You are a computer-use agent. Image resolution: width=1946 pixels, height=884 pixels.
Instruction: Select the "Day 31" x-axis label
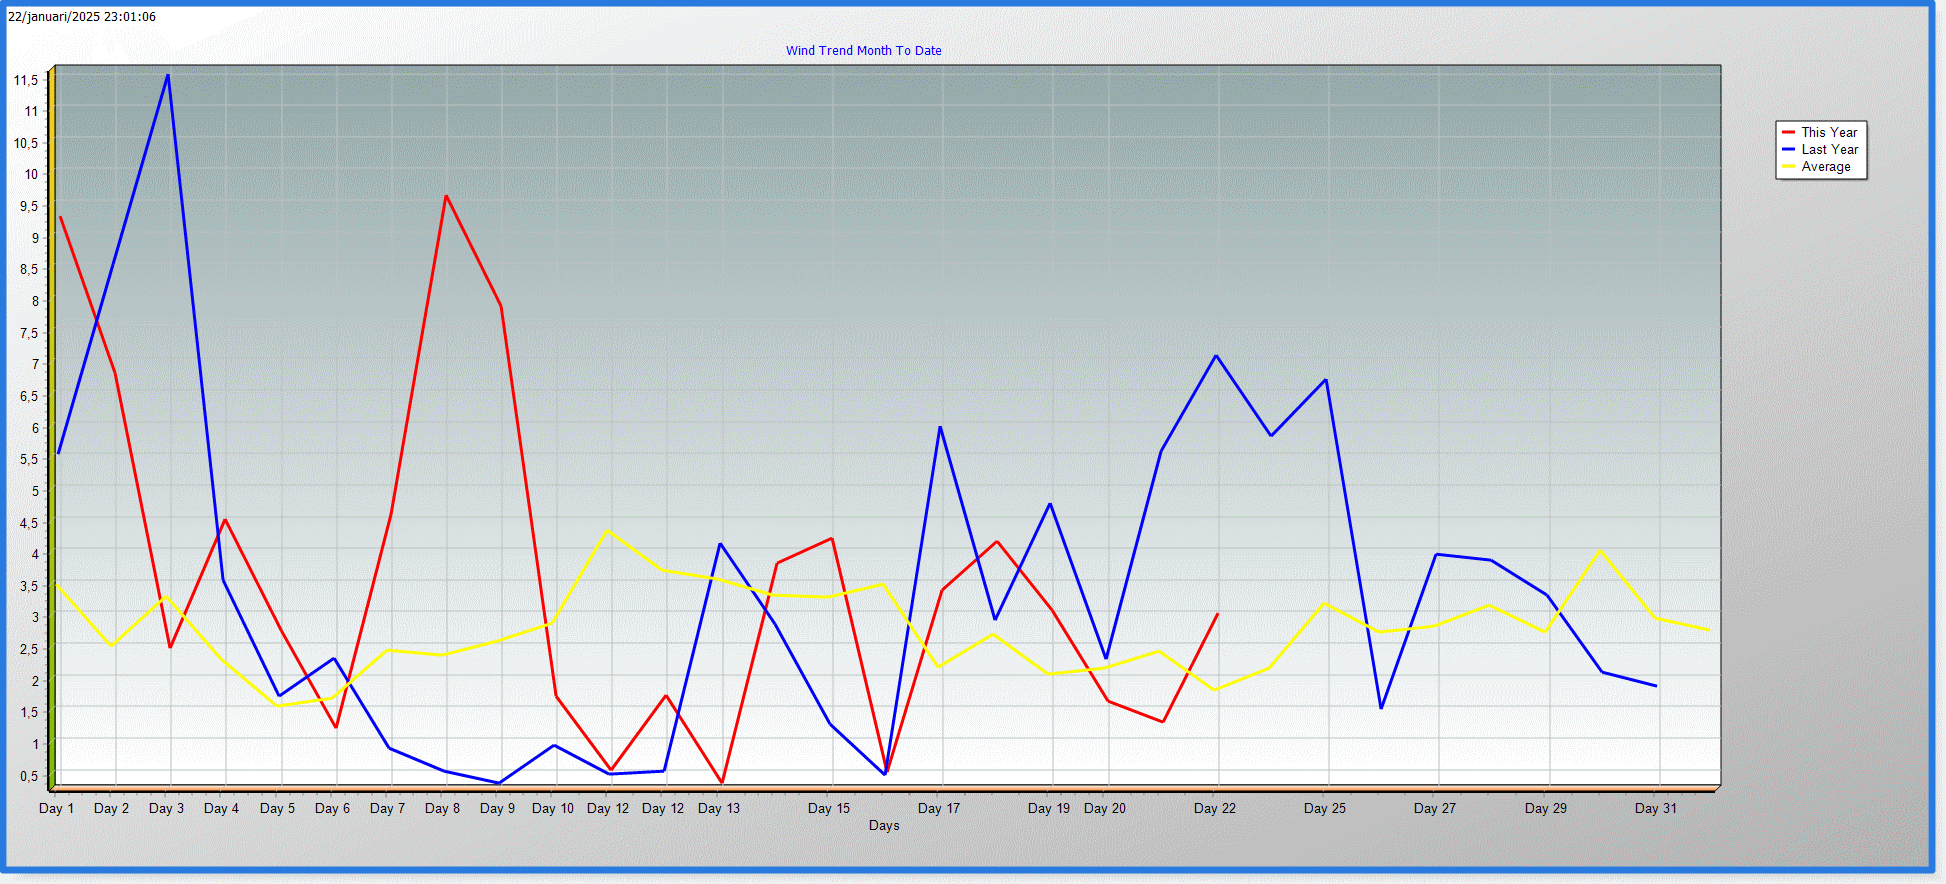(x=1656, y=808)
